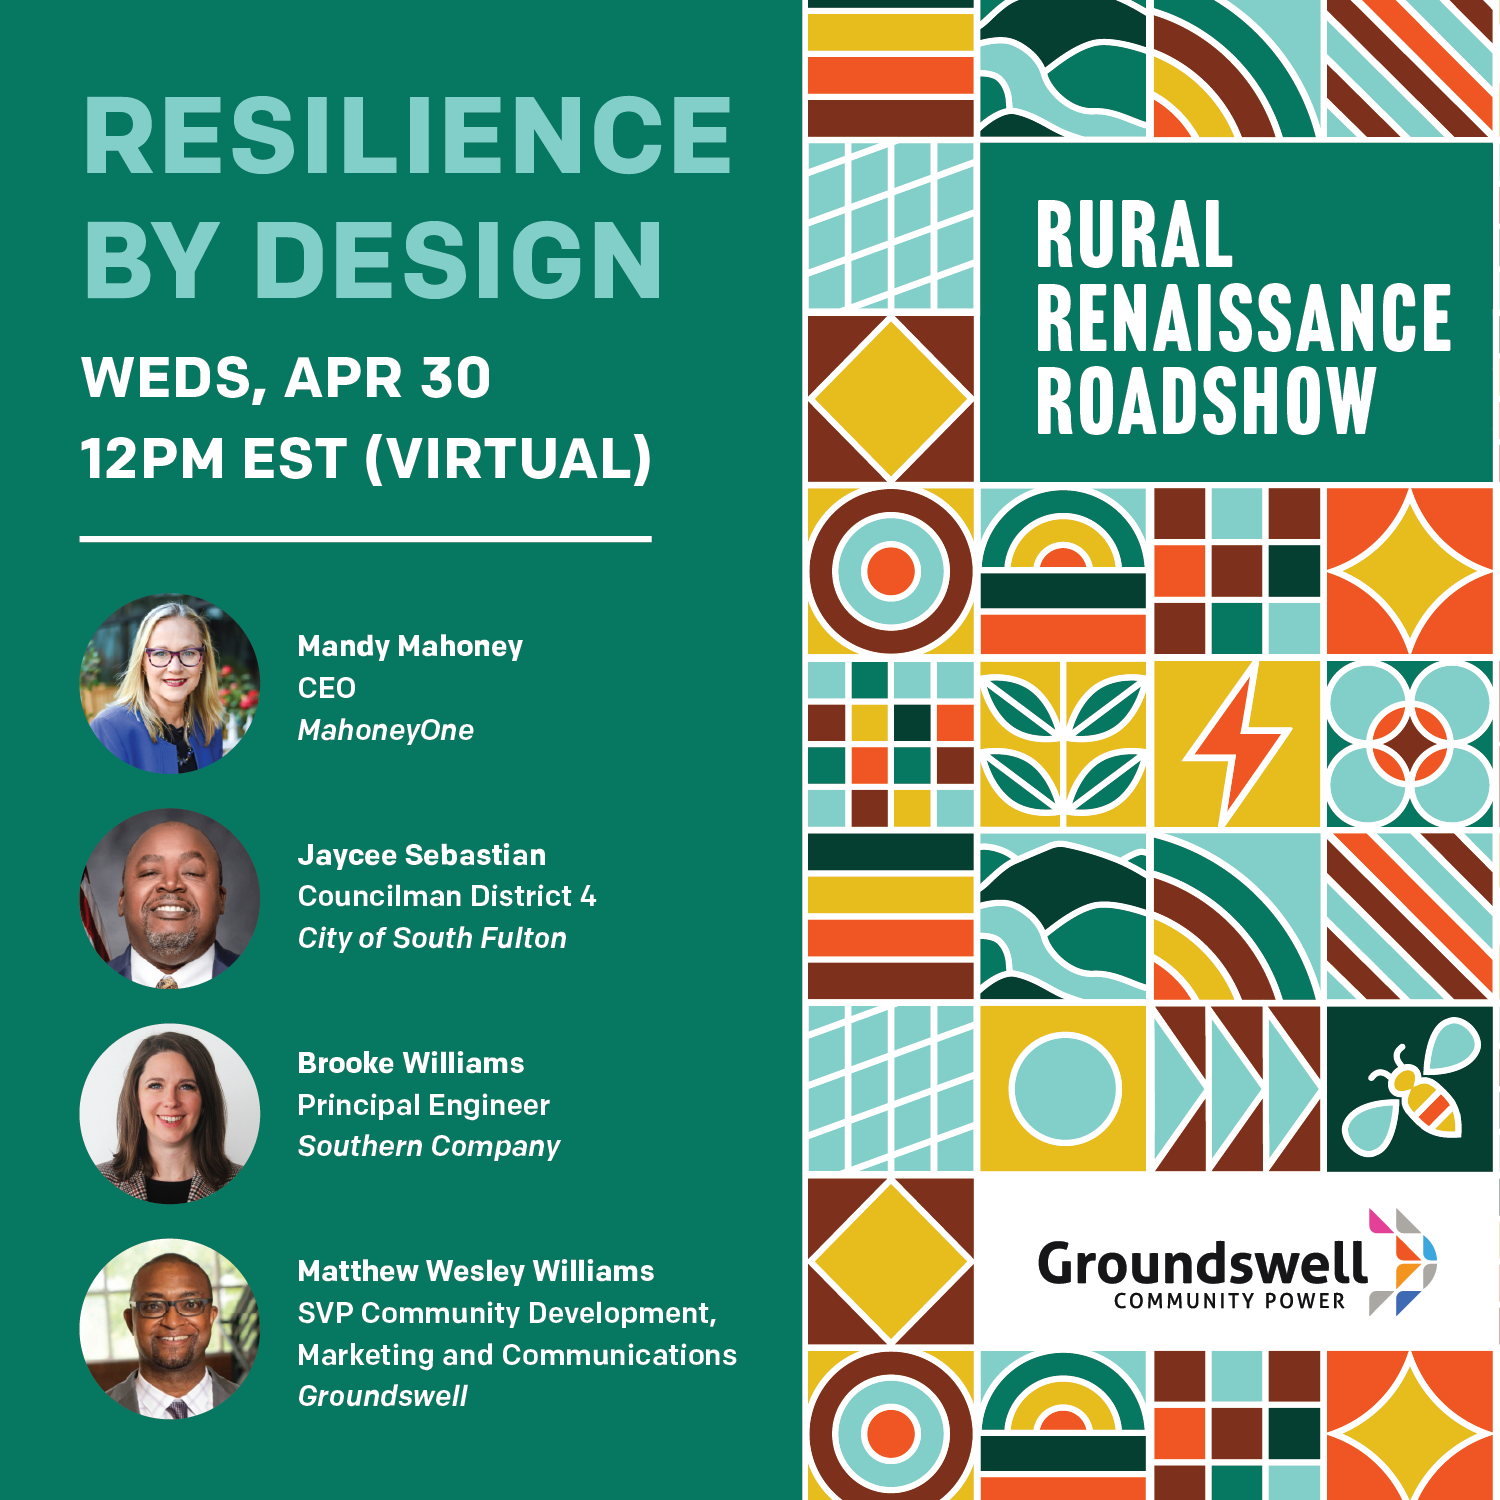Screen dimensions: 1500x1500
Task: Click "City of South Fulton" text
Action: click(432, 938)
